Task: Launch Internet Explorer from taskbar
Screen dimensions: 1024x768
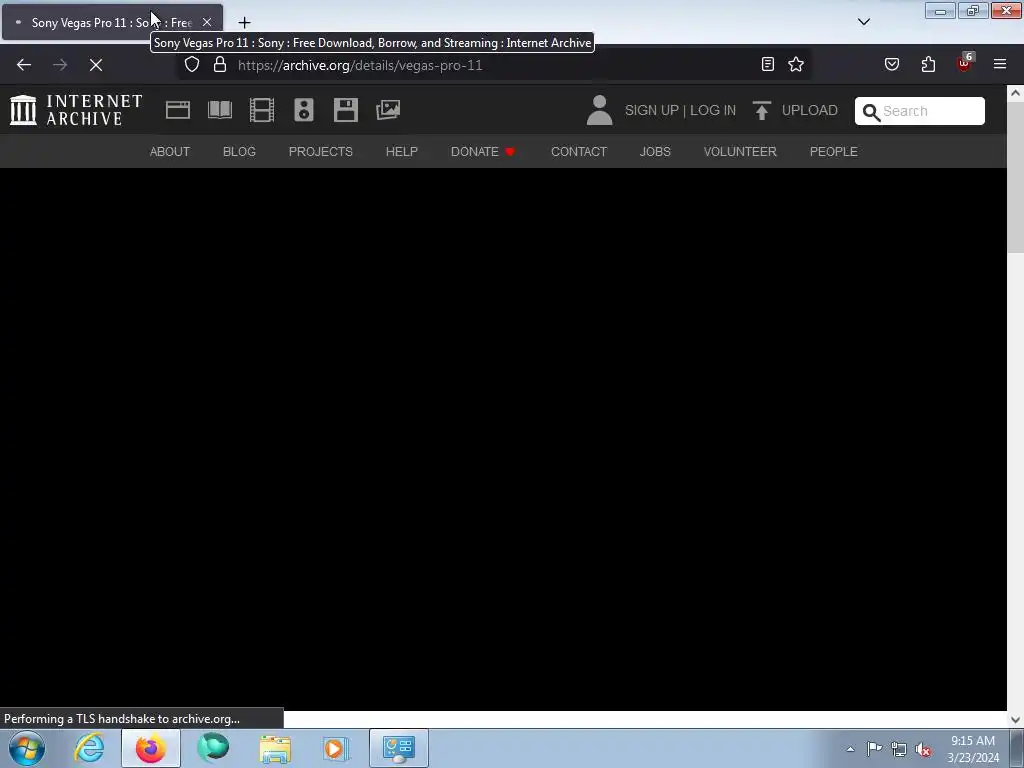Action: [x=89, y=748]
